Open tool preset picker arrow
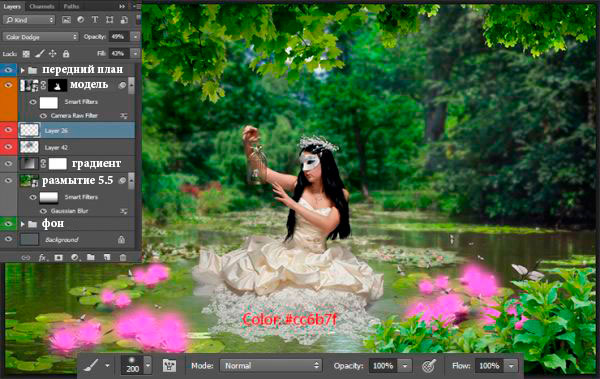Viewport: 600px width, 379px height. pos(108,366)
